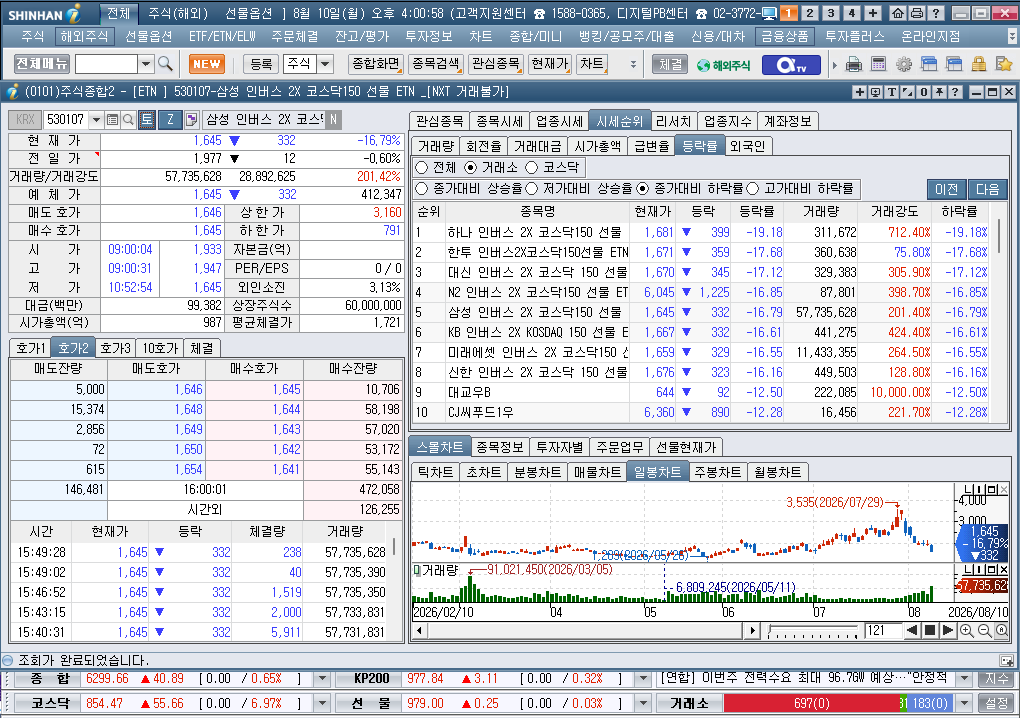This screenshot has height=718, width=1020.
Task: Click the chart play-forward triangle button
Action: (948, 630)
